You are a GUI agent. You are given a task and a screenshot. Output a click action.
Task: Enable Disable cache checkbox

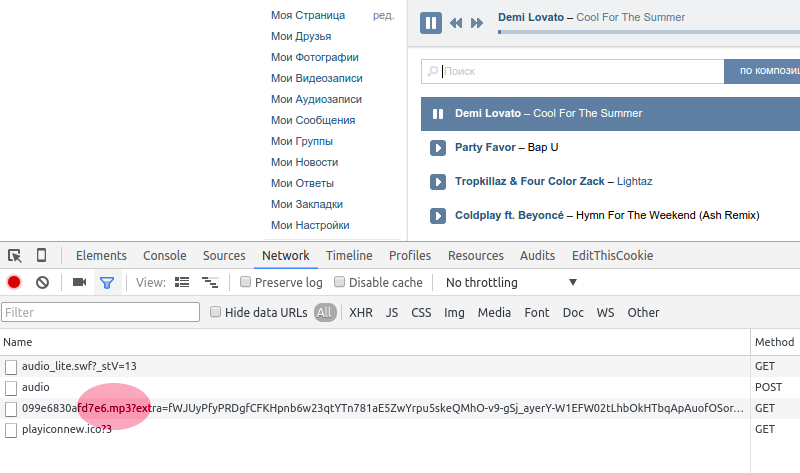[339, 282]
